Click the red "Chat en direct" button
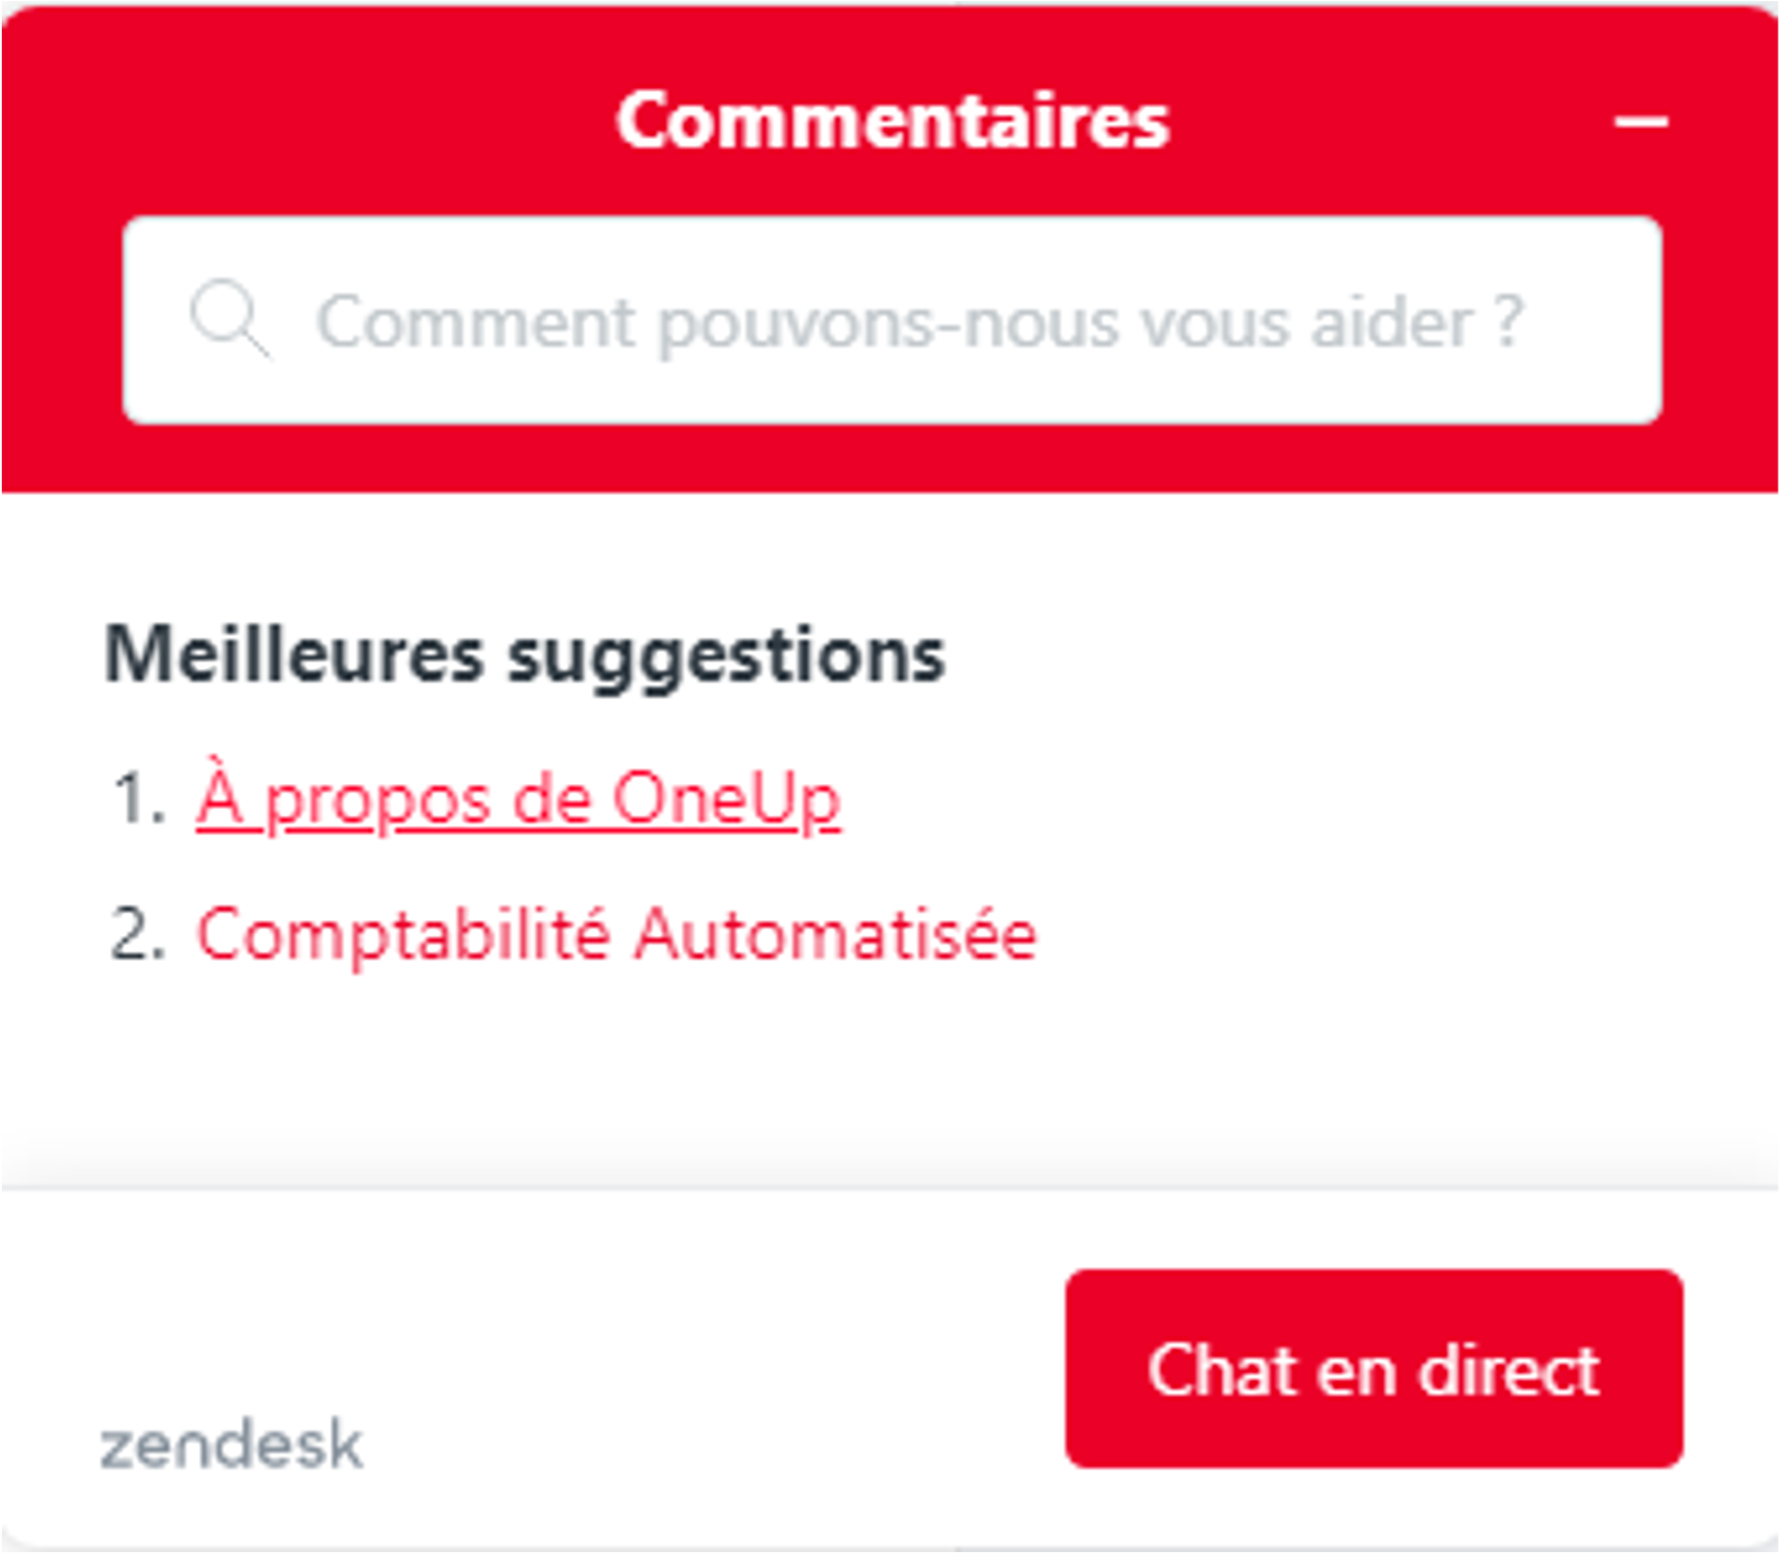The height and width of the screenshot is (1562, 1782). pyautogui.click(x=1374, y=1369)
